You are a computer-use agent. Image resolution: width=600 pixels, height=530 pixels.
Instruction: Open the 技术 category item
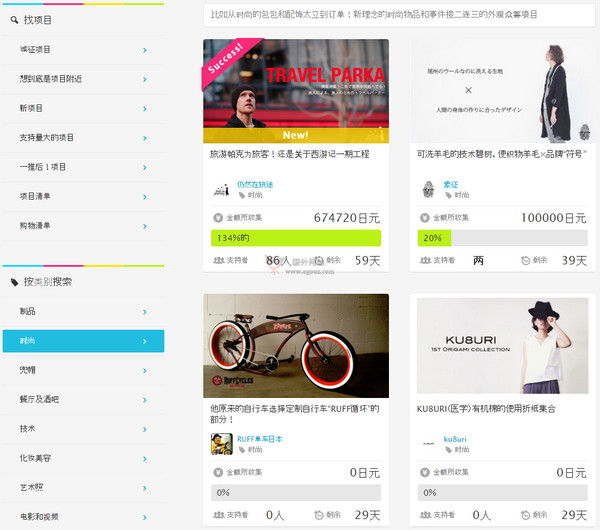pos(83,429)
